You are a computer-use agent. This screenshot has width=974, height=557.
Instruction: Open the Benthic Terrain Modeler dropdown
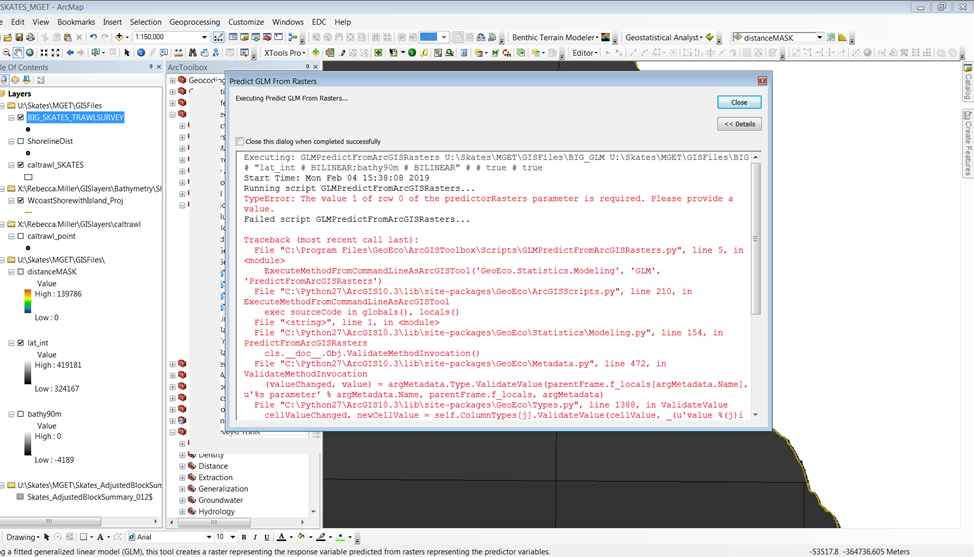(555, 37)
